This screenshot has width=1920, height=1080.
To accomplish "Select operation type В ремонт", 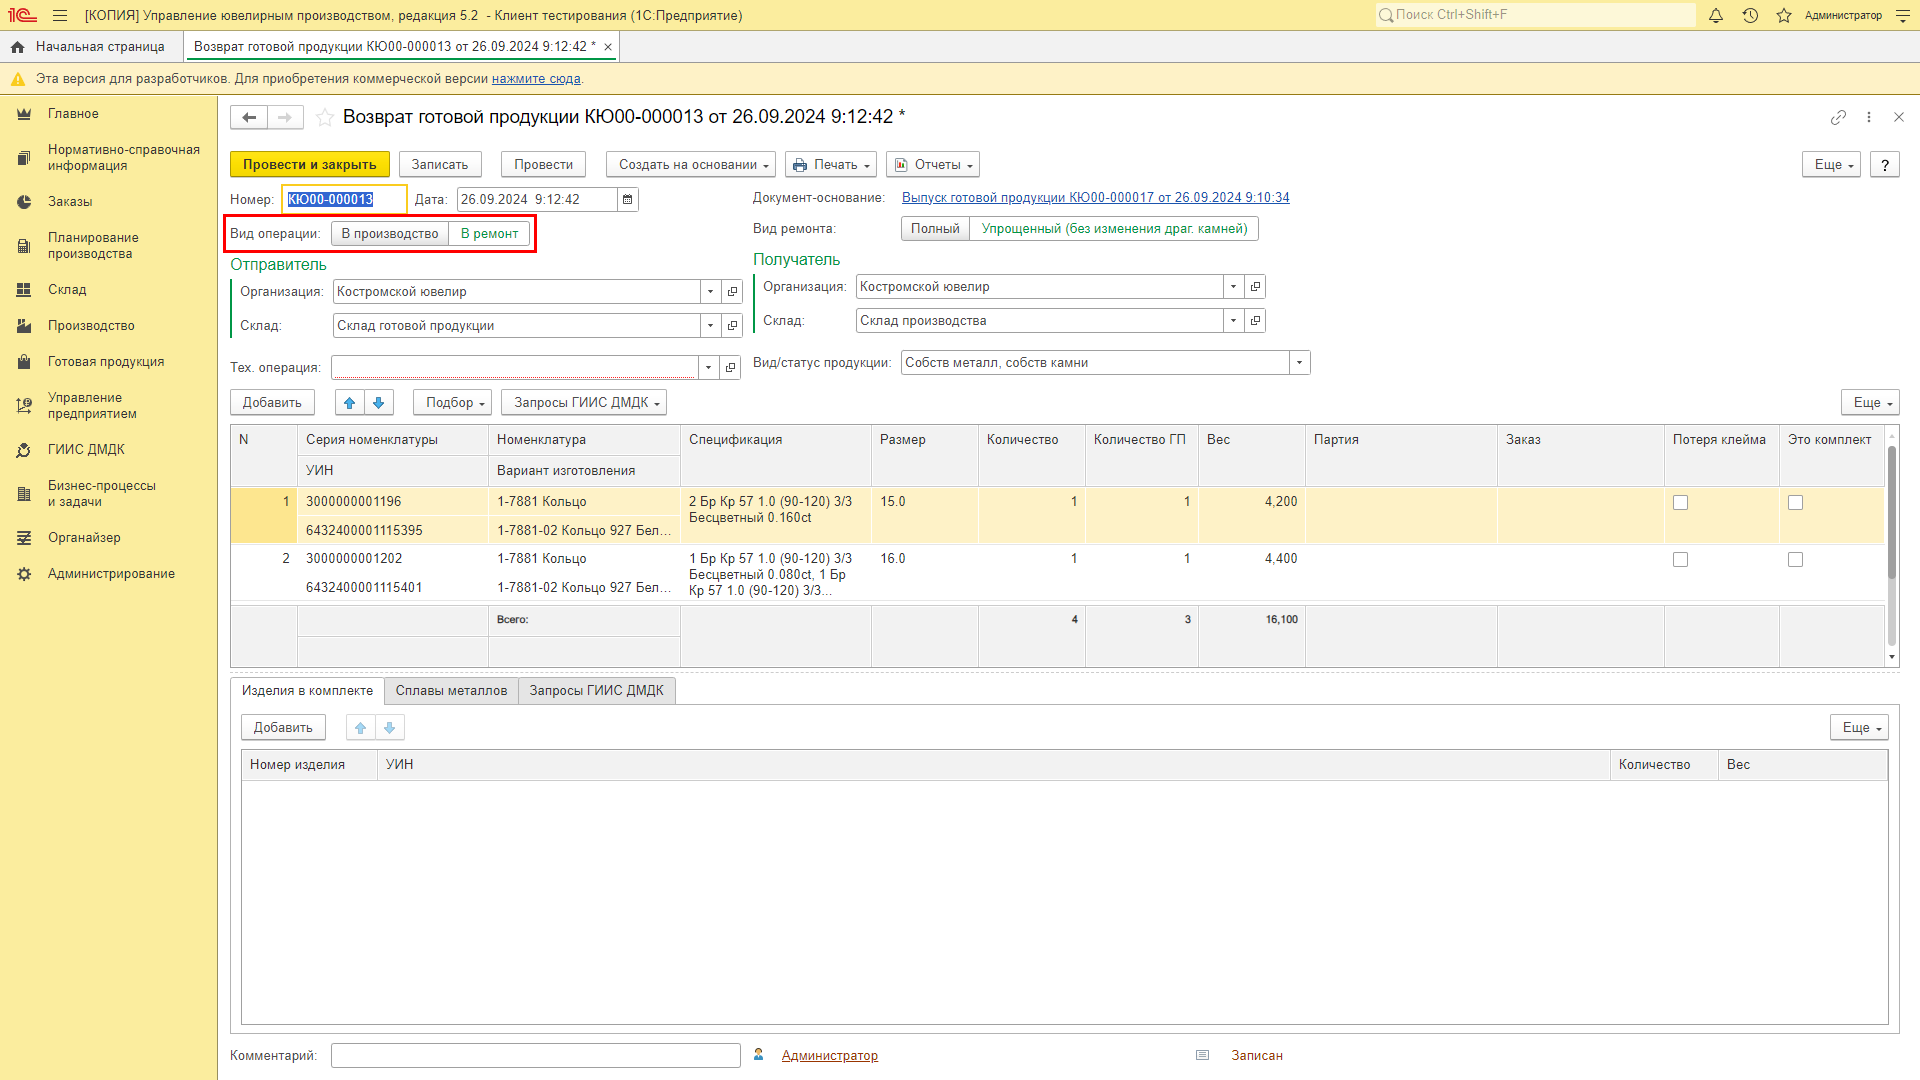I will (490, 234).
